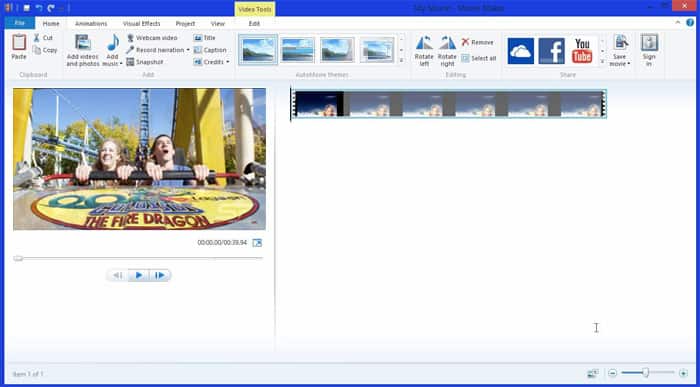Click the roller coaster video preview

[x=139, y=159]
